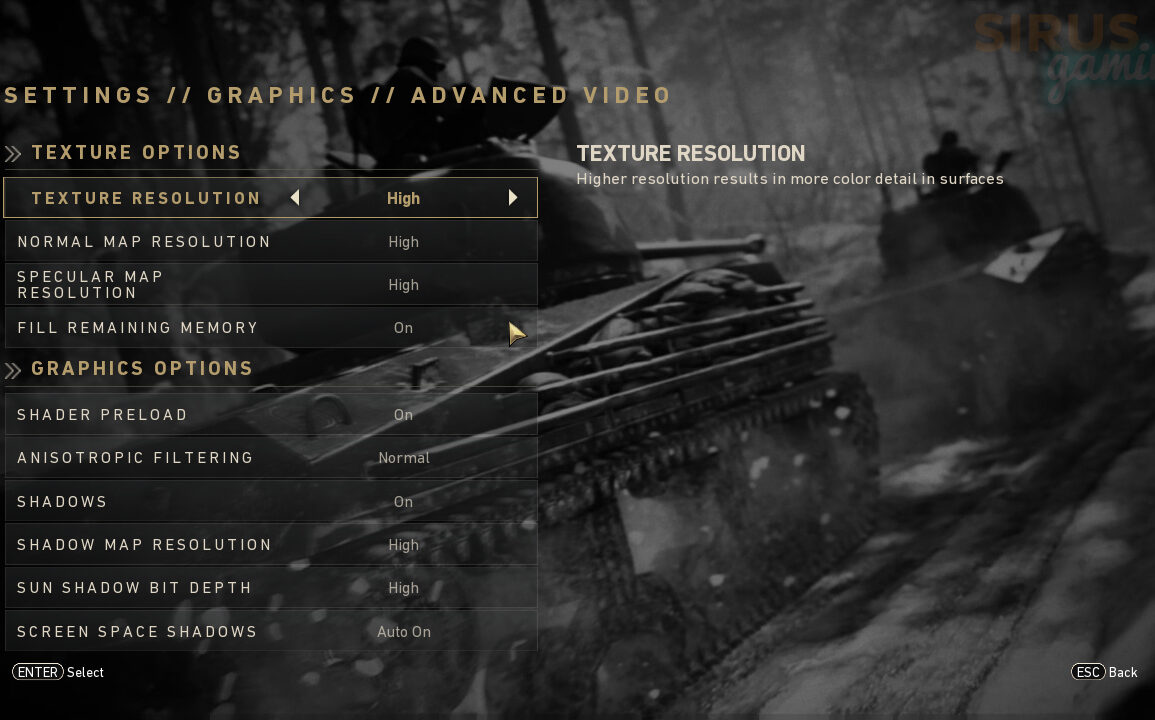Collapse Graphics Options section chevron

(13, 370)
